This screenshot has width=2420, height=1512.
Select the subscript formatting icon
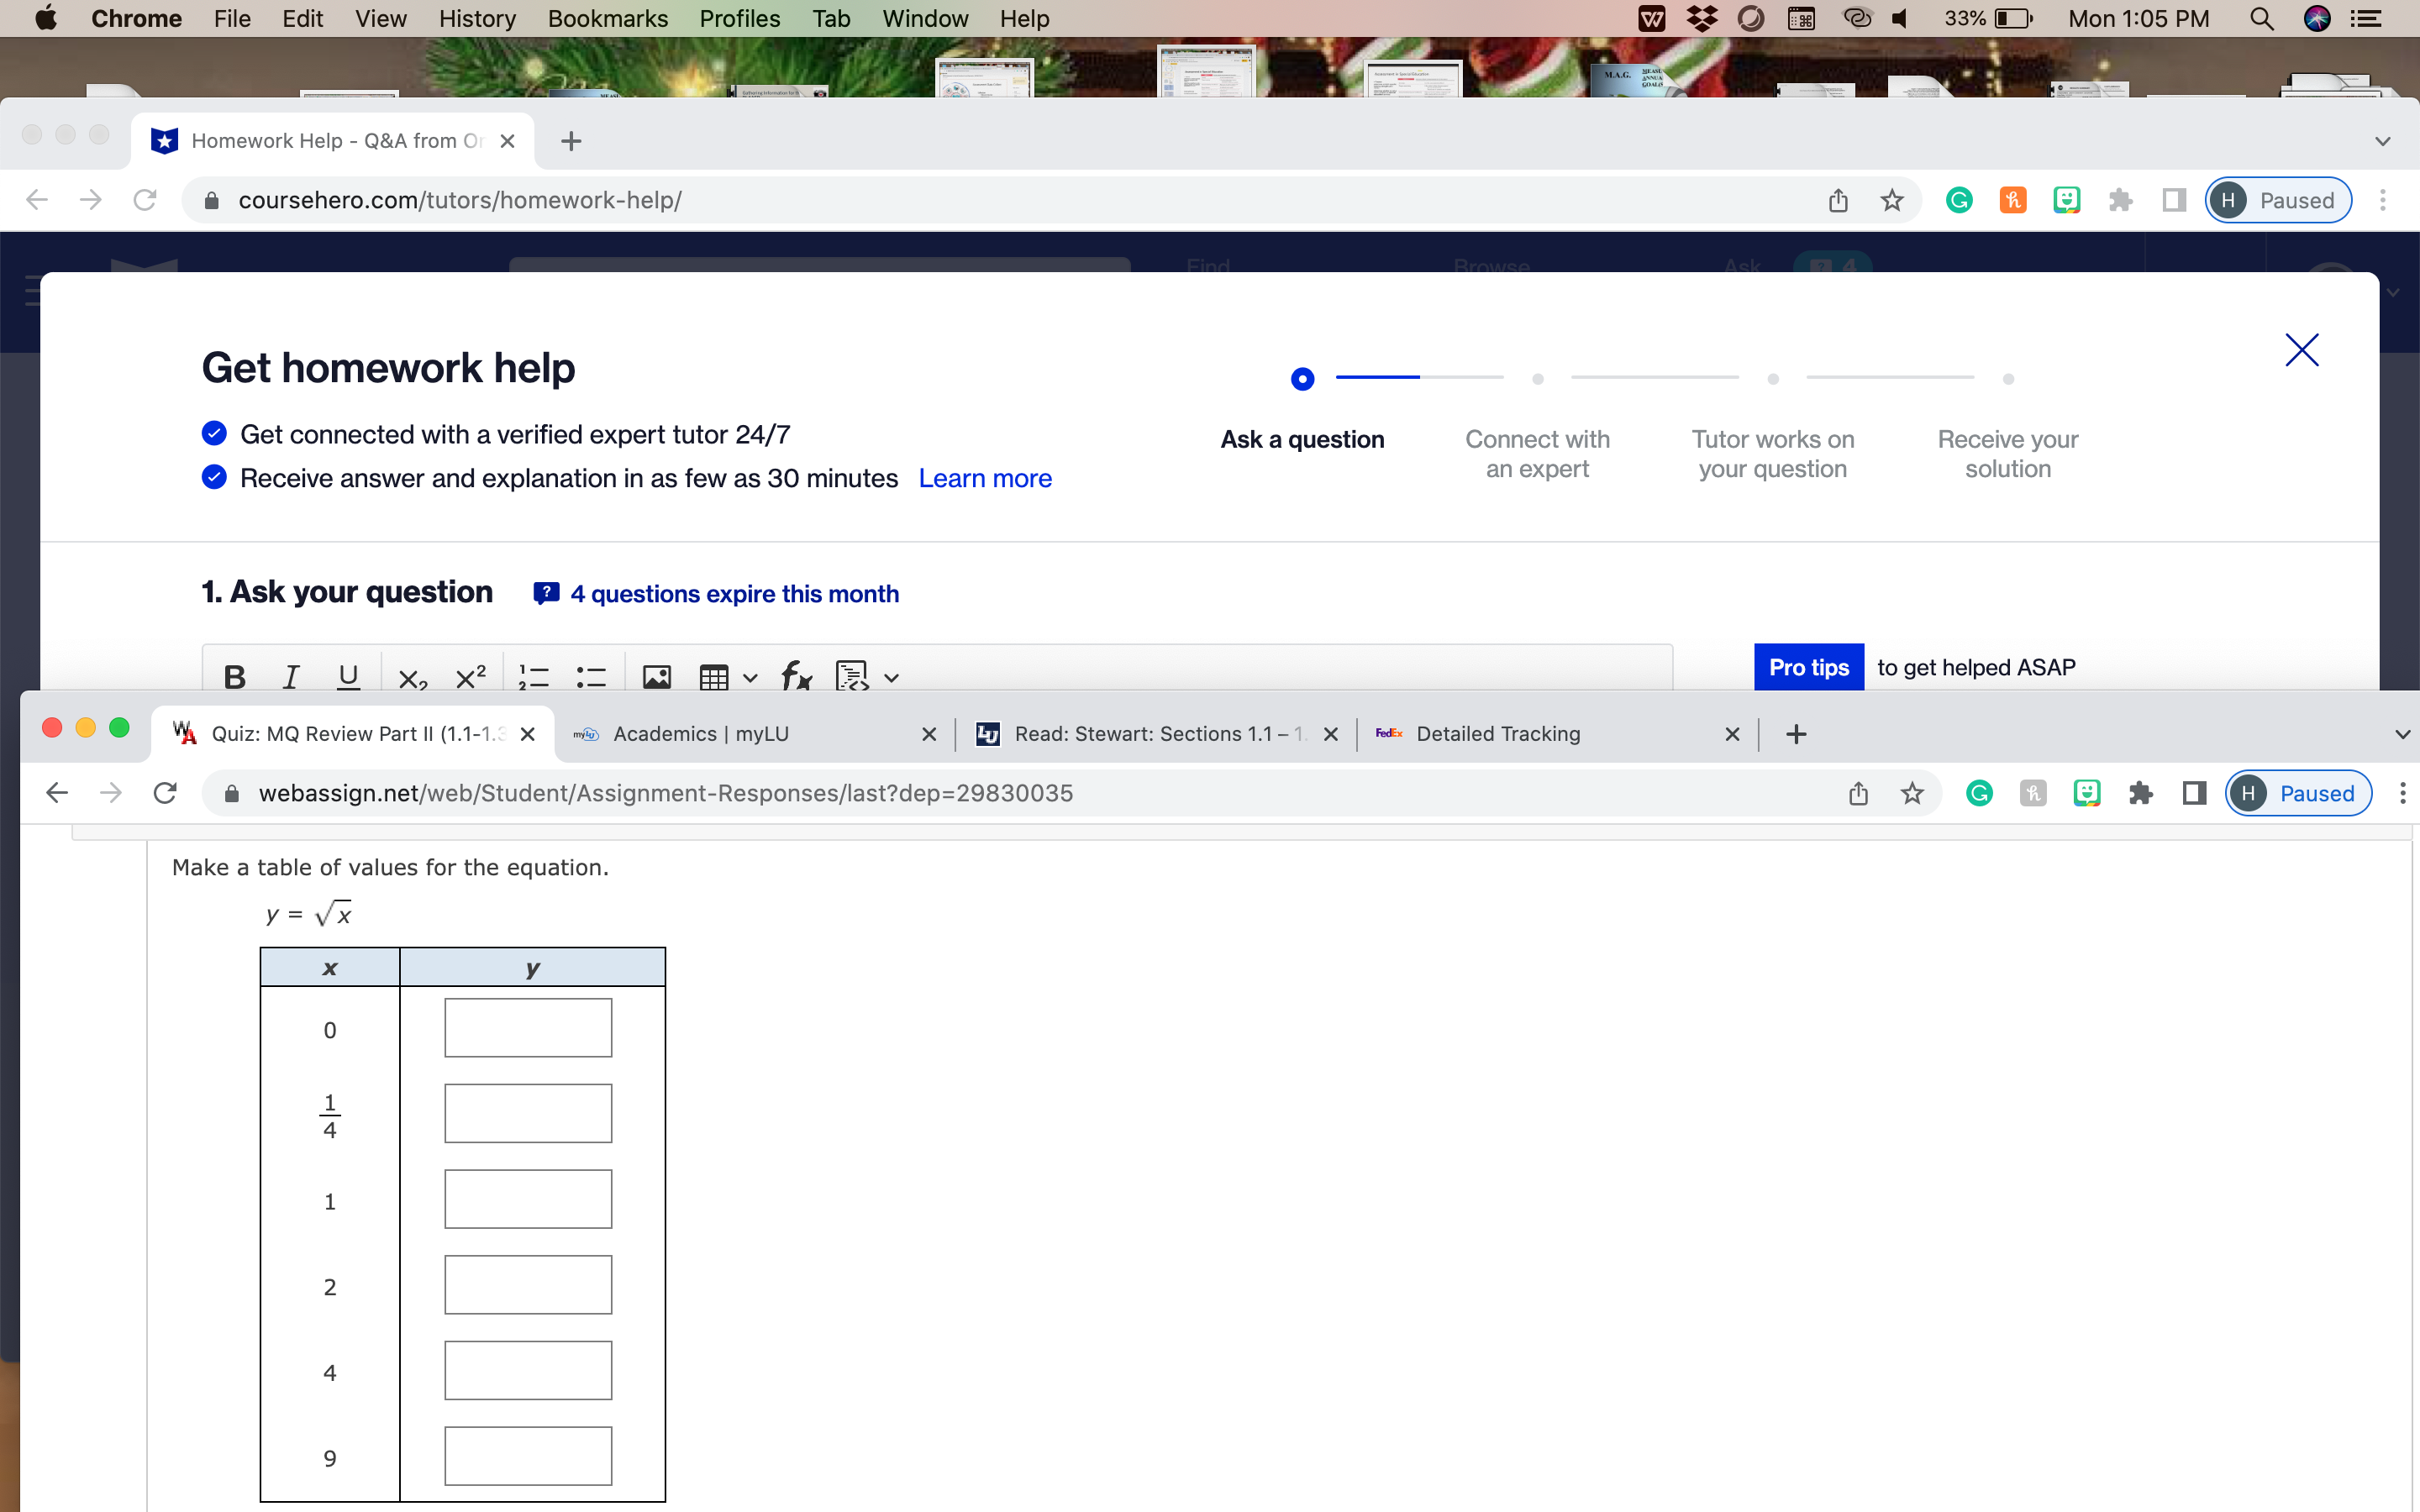(x=412, y=677)
